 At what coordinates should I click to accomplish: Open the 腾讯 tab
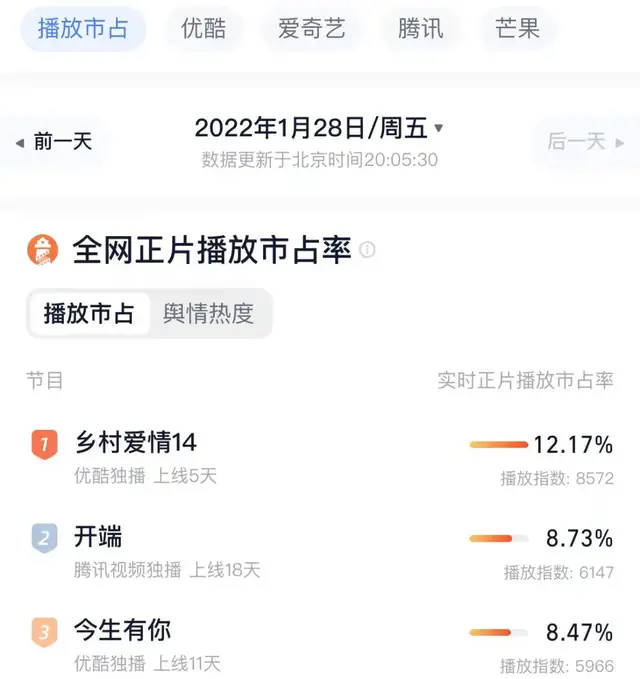[420, 29]
